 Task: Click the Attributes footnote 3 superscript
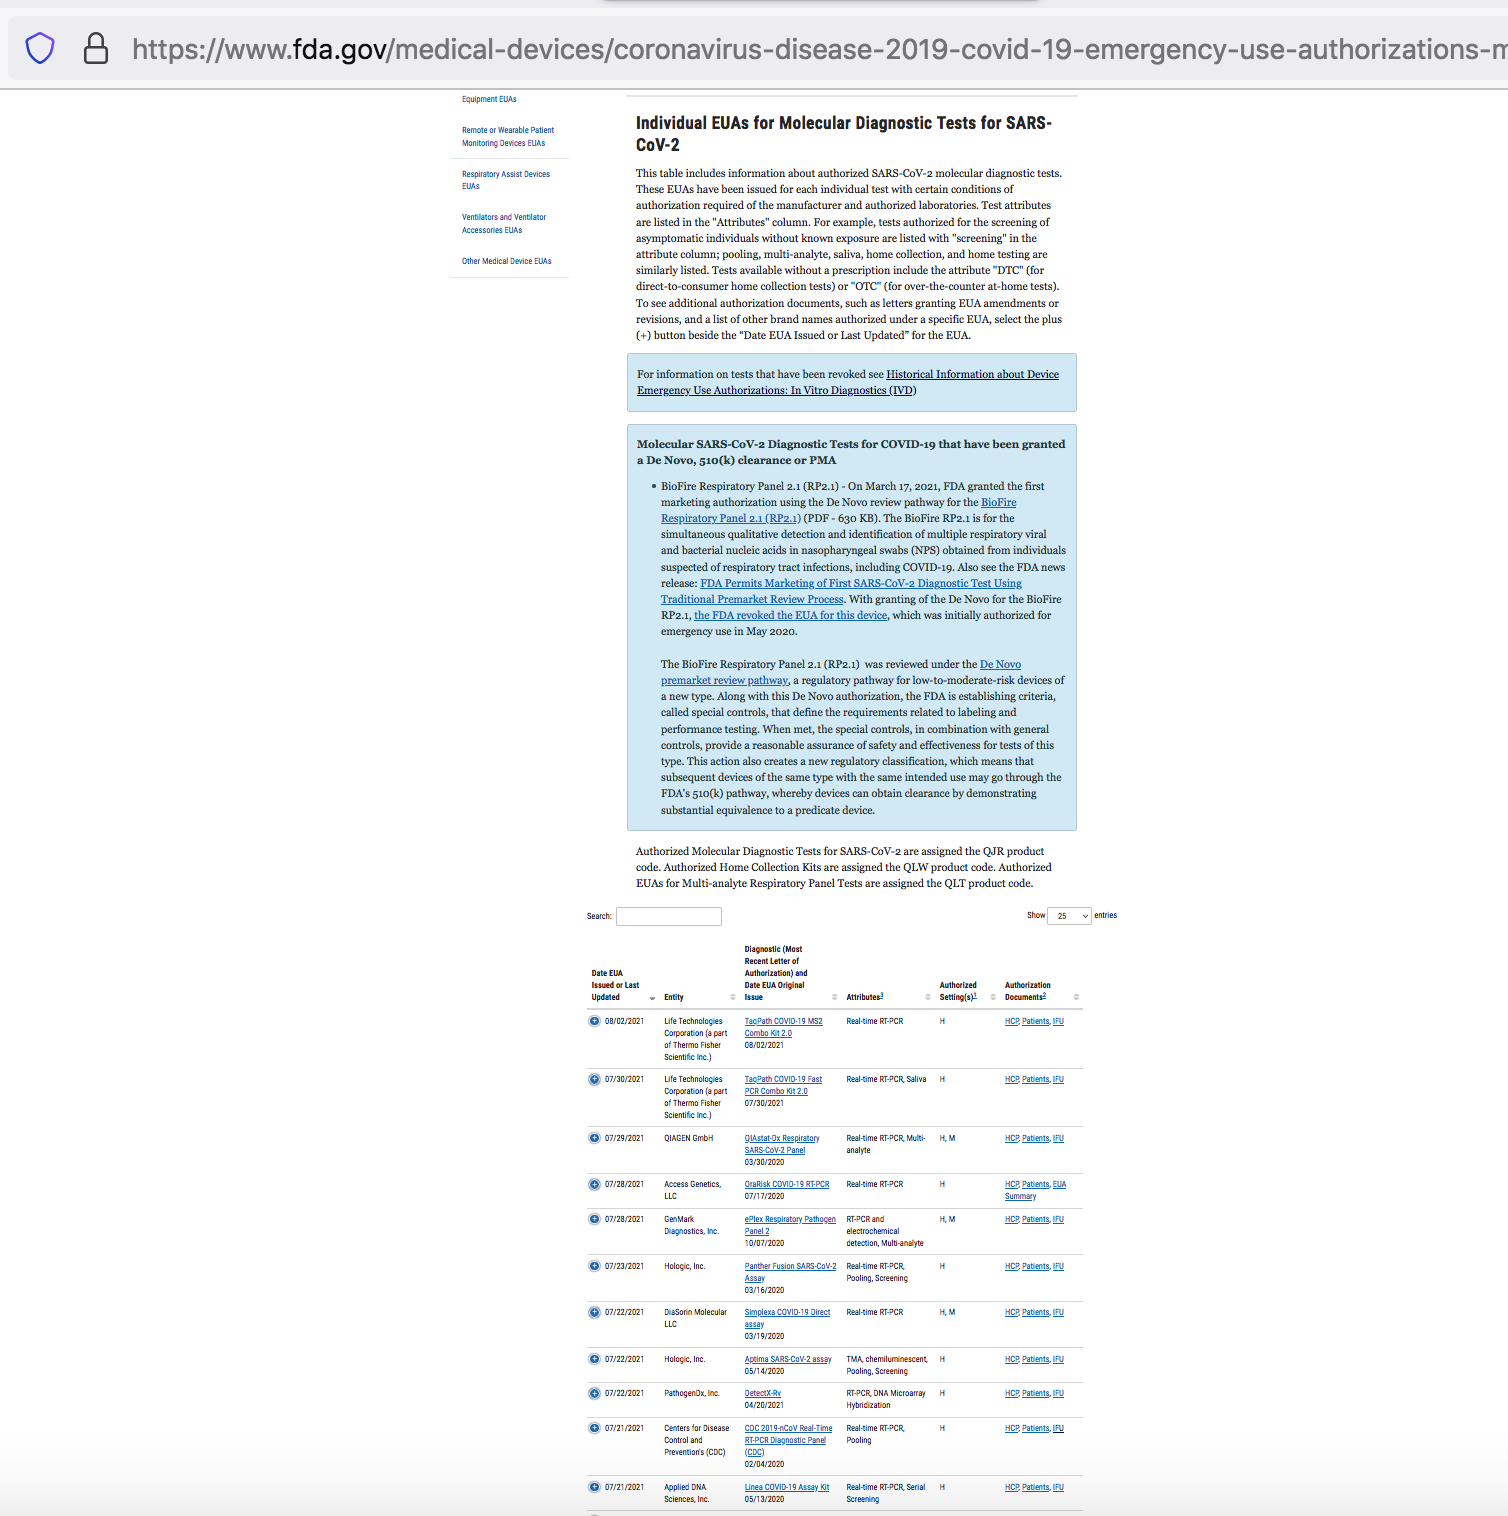click(x=882, y=995)
